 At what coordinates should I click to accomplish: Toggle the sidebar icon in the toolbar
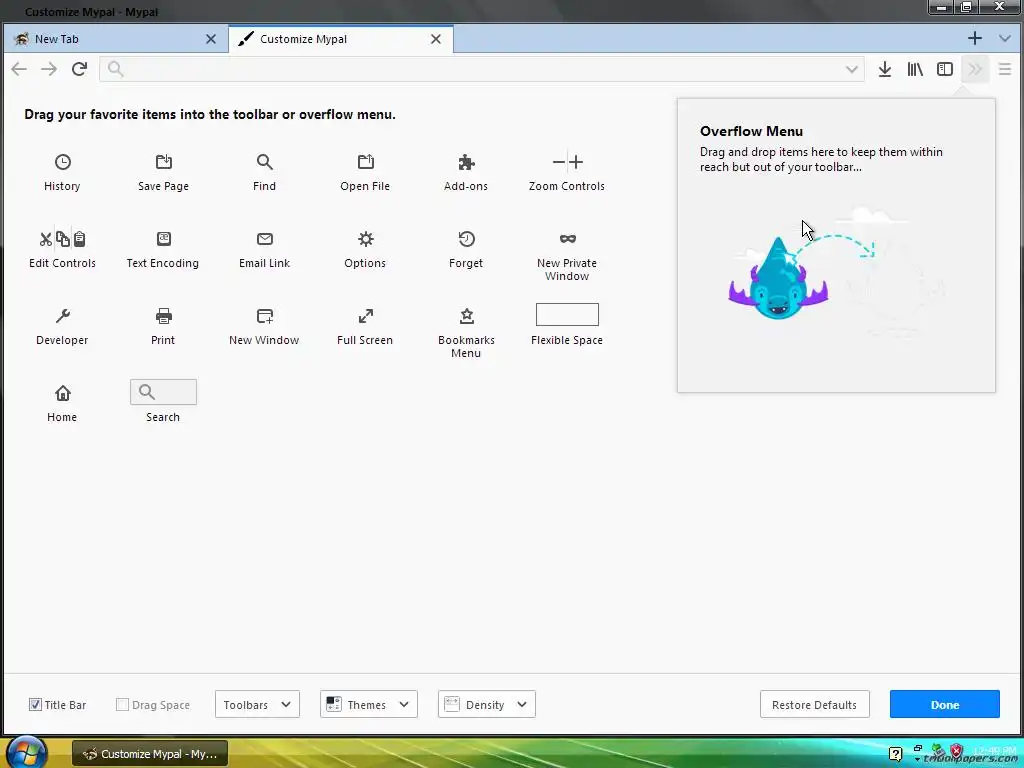click(945, 69)
